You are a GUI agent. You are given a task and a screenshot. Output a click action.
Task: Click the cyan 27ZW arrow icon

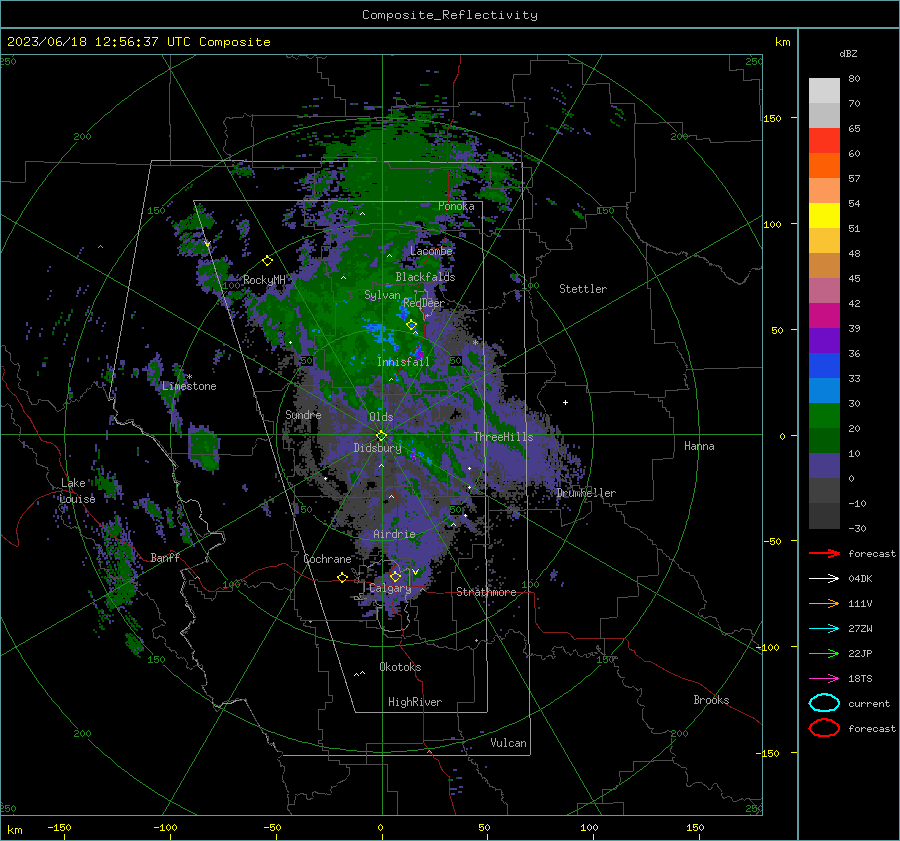(x=824, y=629)
